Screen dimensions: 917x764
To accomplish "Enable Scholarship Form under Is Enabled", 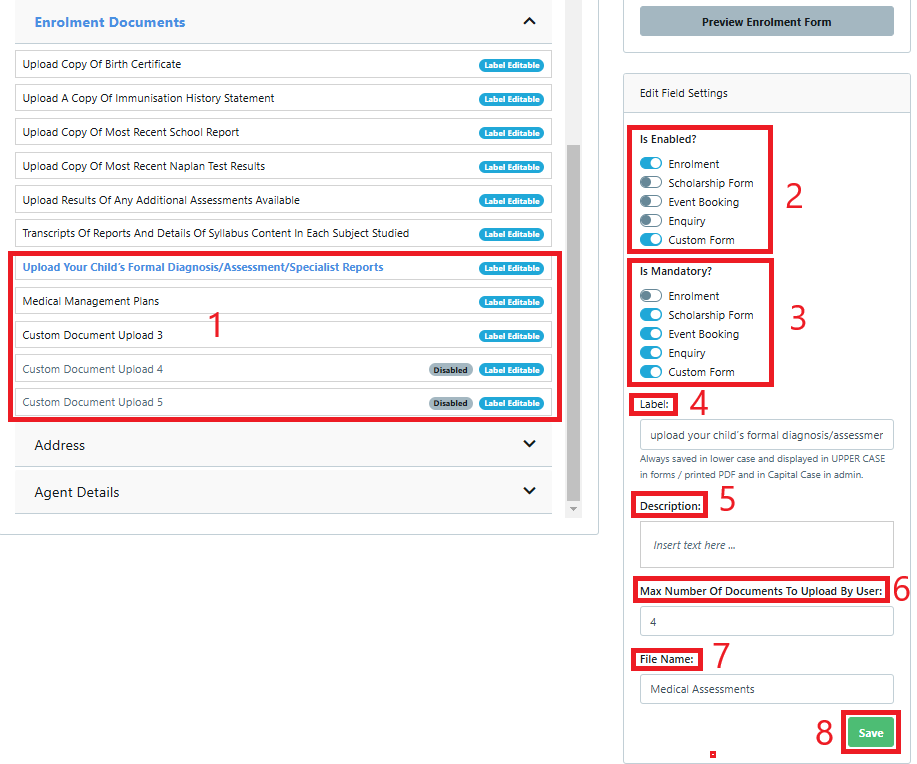I will click(650, 182).
